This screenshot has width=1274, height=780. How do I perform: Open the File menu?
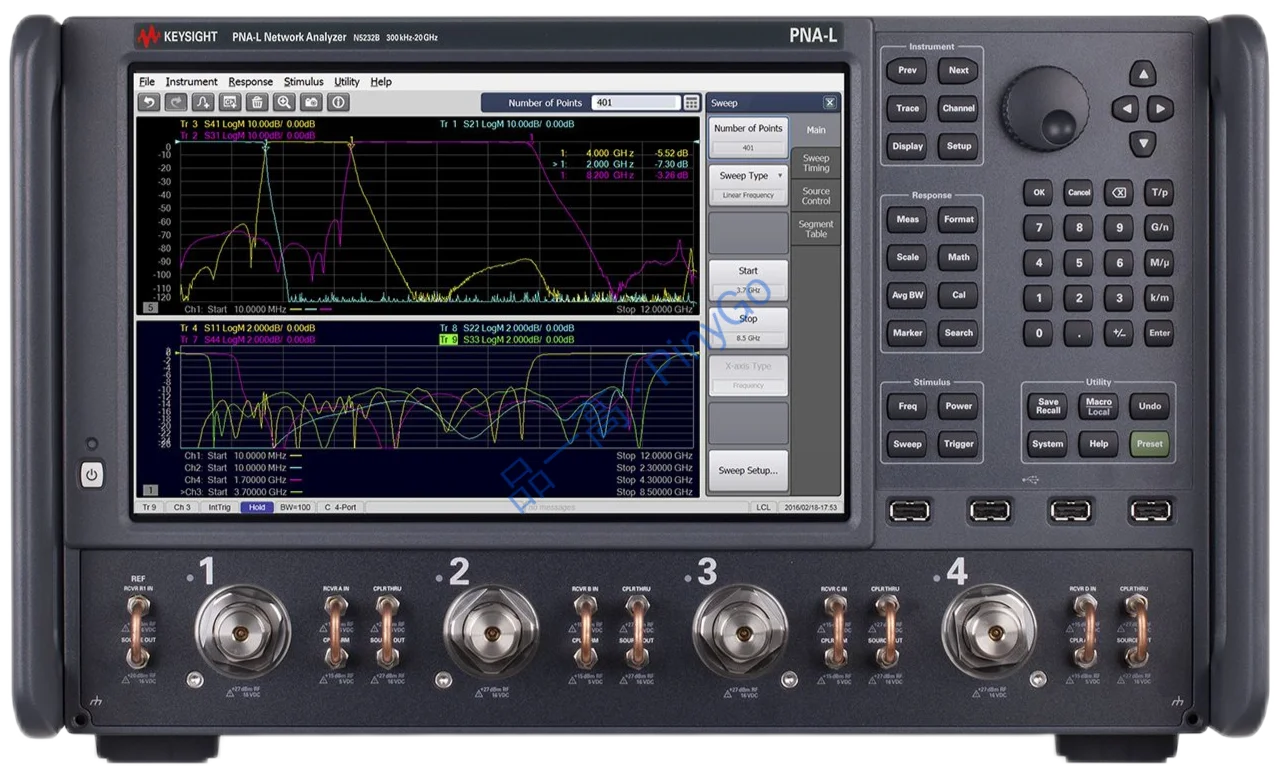pos(147,82)
